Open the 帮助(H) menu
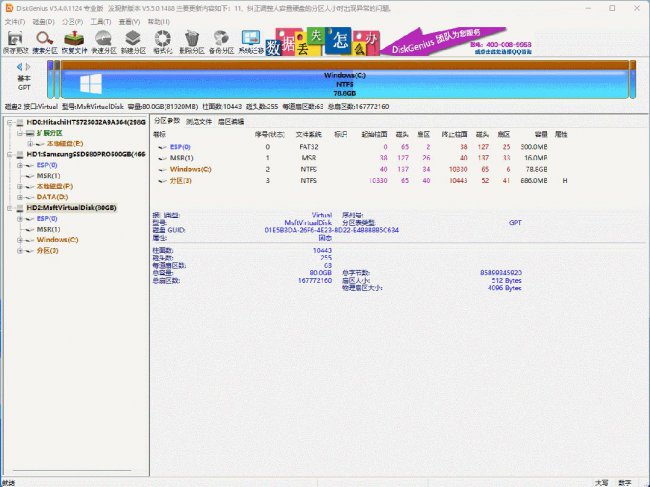This screenshot has width=650, height=487. [159, 22]
